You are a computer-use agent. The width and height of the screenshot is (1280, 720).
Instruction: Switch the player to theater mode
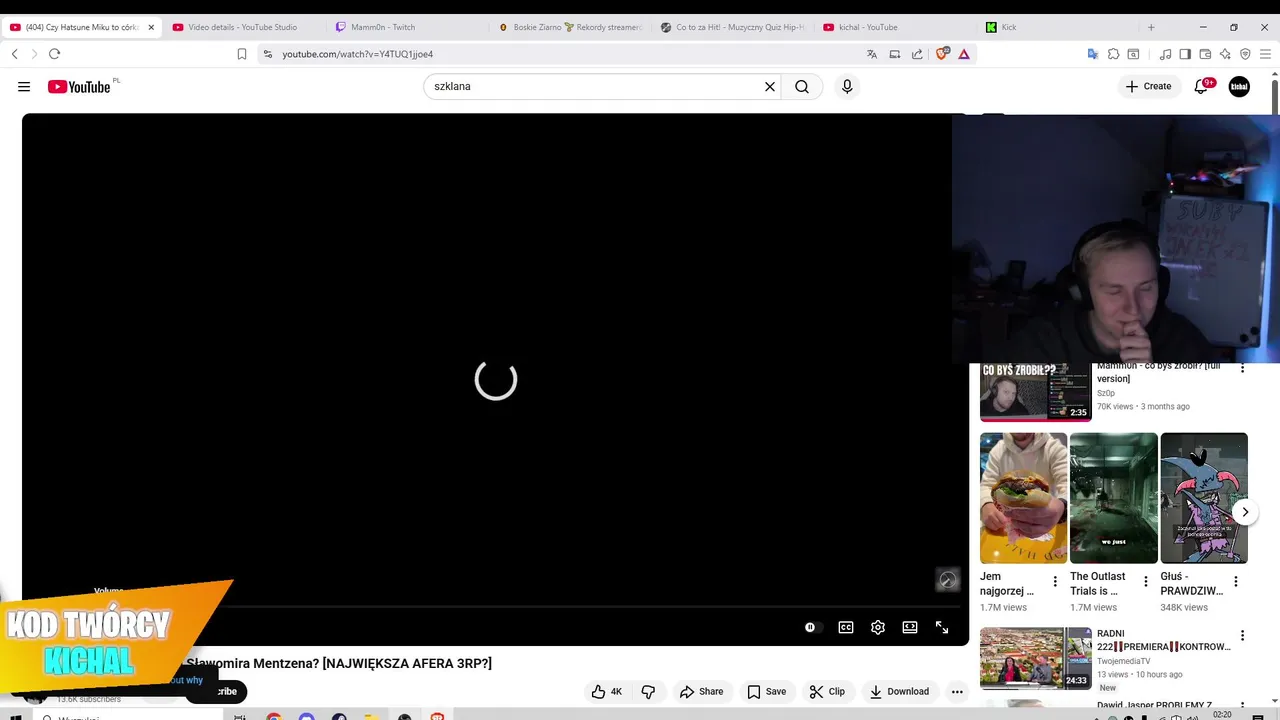(x=910, y=627)
